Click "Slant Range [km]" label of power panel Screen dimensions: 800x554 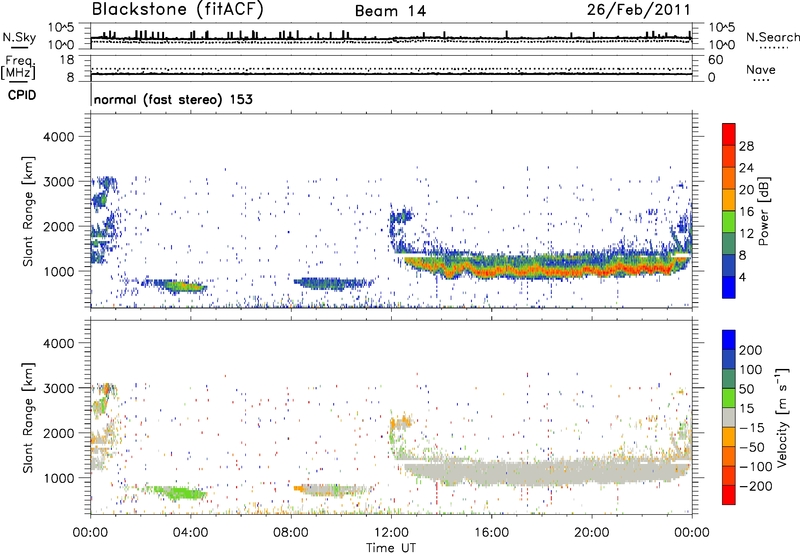(28, 211)
